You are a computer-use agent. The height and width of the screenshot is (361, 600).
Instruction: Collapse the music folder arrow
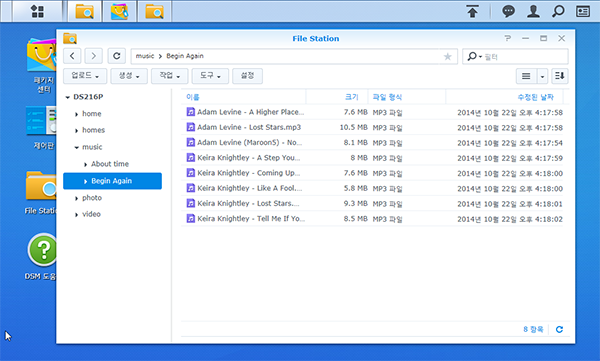pyautogui.click(x=77, y=147)
